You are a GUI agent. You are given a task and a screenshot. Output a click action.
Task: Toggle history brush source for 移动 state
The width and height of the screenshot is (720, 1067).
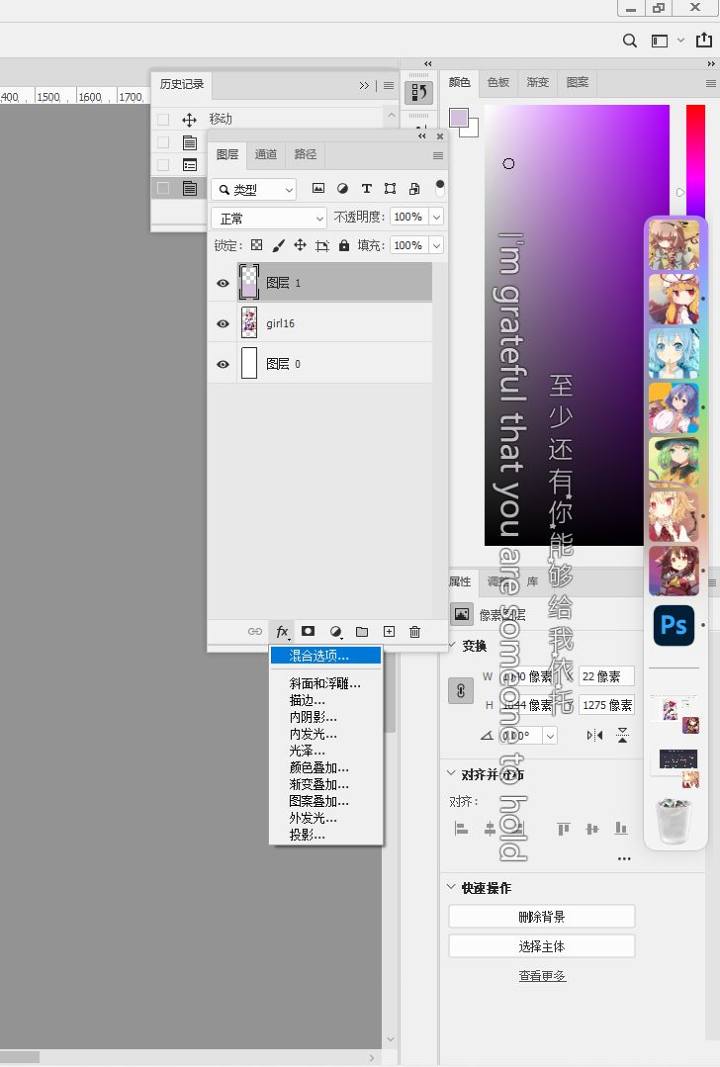click(163, 120)
